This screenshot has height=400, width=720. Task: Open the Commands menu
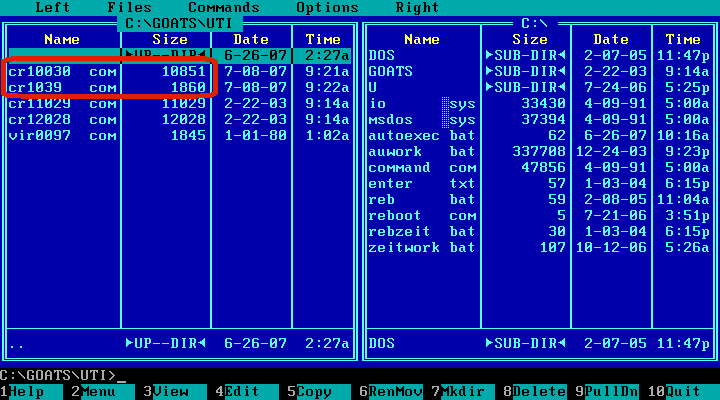[224, 7]
